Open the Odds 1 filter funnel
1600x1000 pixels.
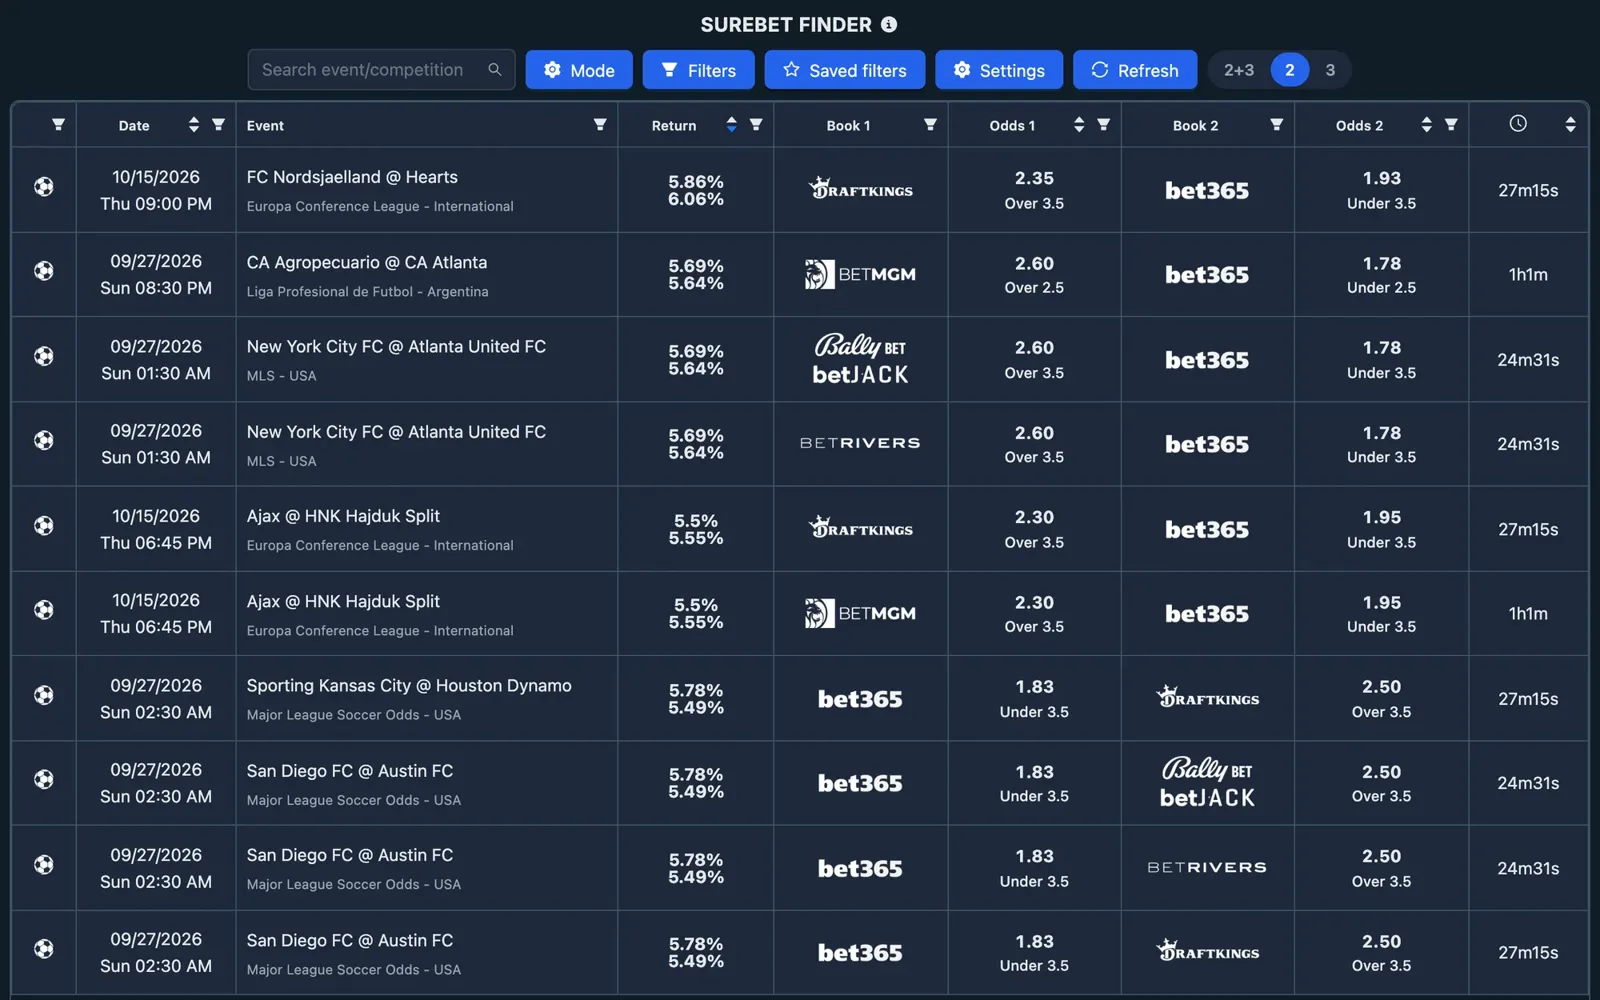point(1103,125)
